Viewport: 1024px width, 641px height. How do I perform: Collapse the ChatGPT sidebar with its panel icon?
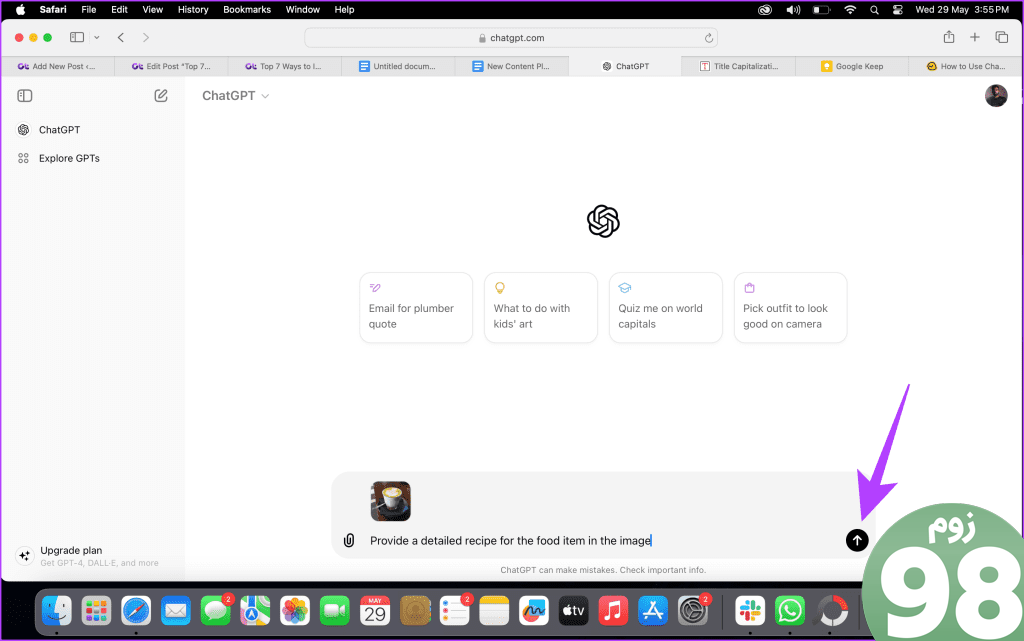click(x=25, y=96)
